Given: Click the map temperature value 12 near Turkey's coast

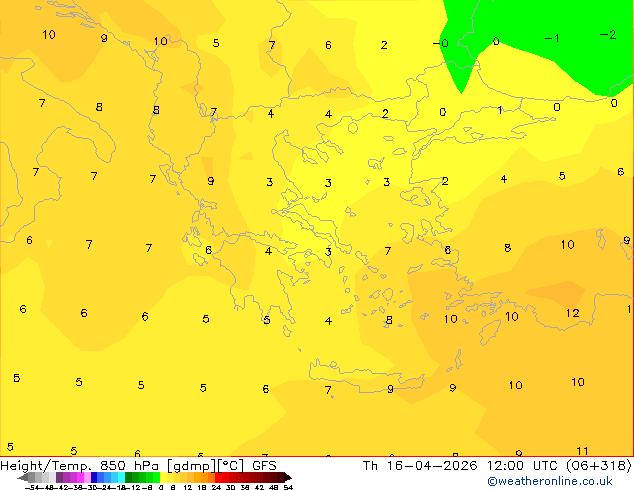Looking at the screenshot, I should [x=573, y=313].
